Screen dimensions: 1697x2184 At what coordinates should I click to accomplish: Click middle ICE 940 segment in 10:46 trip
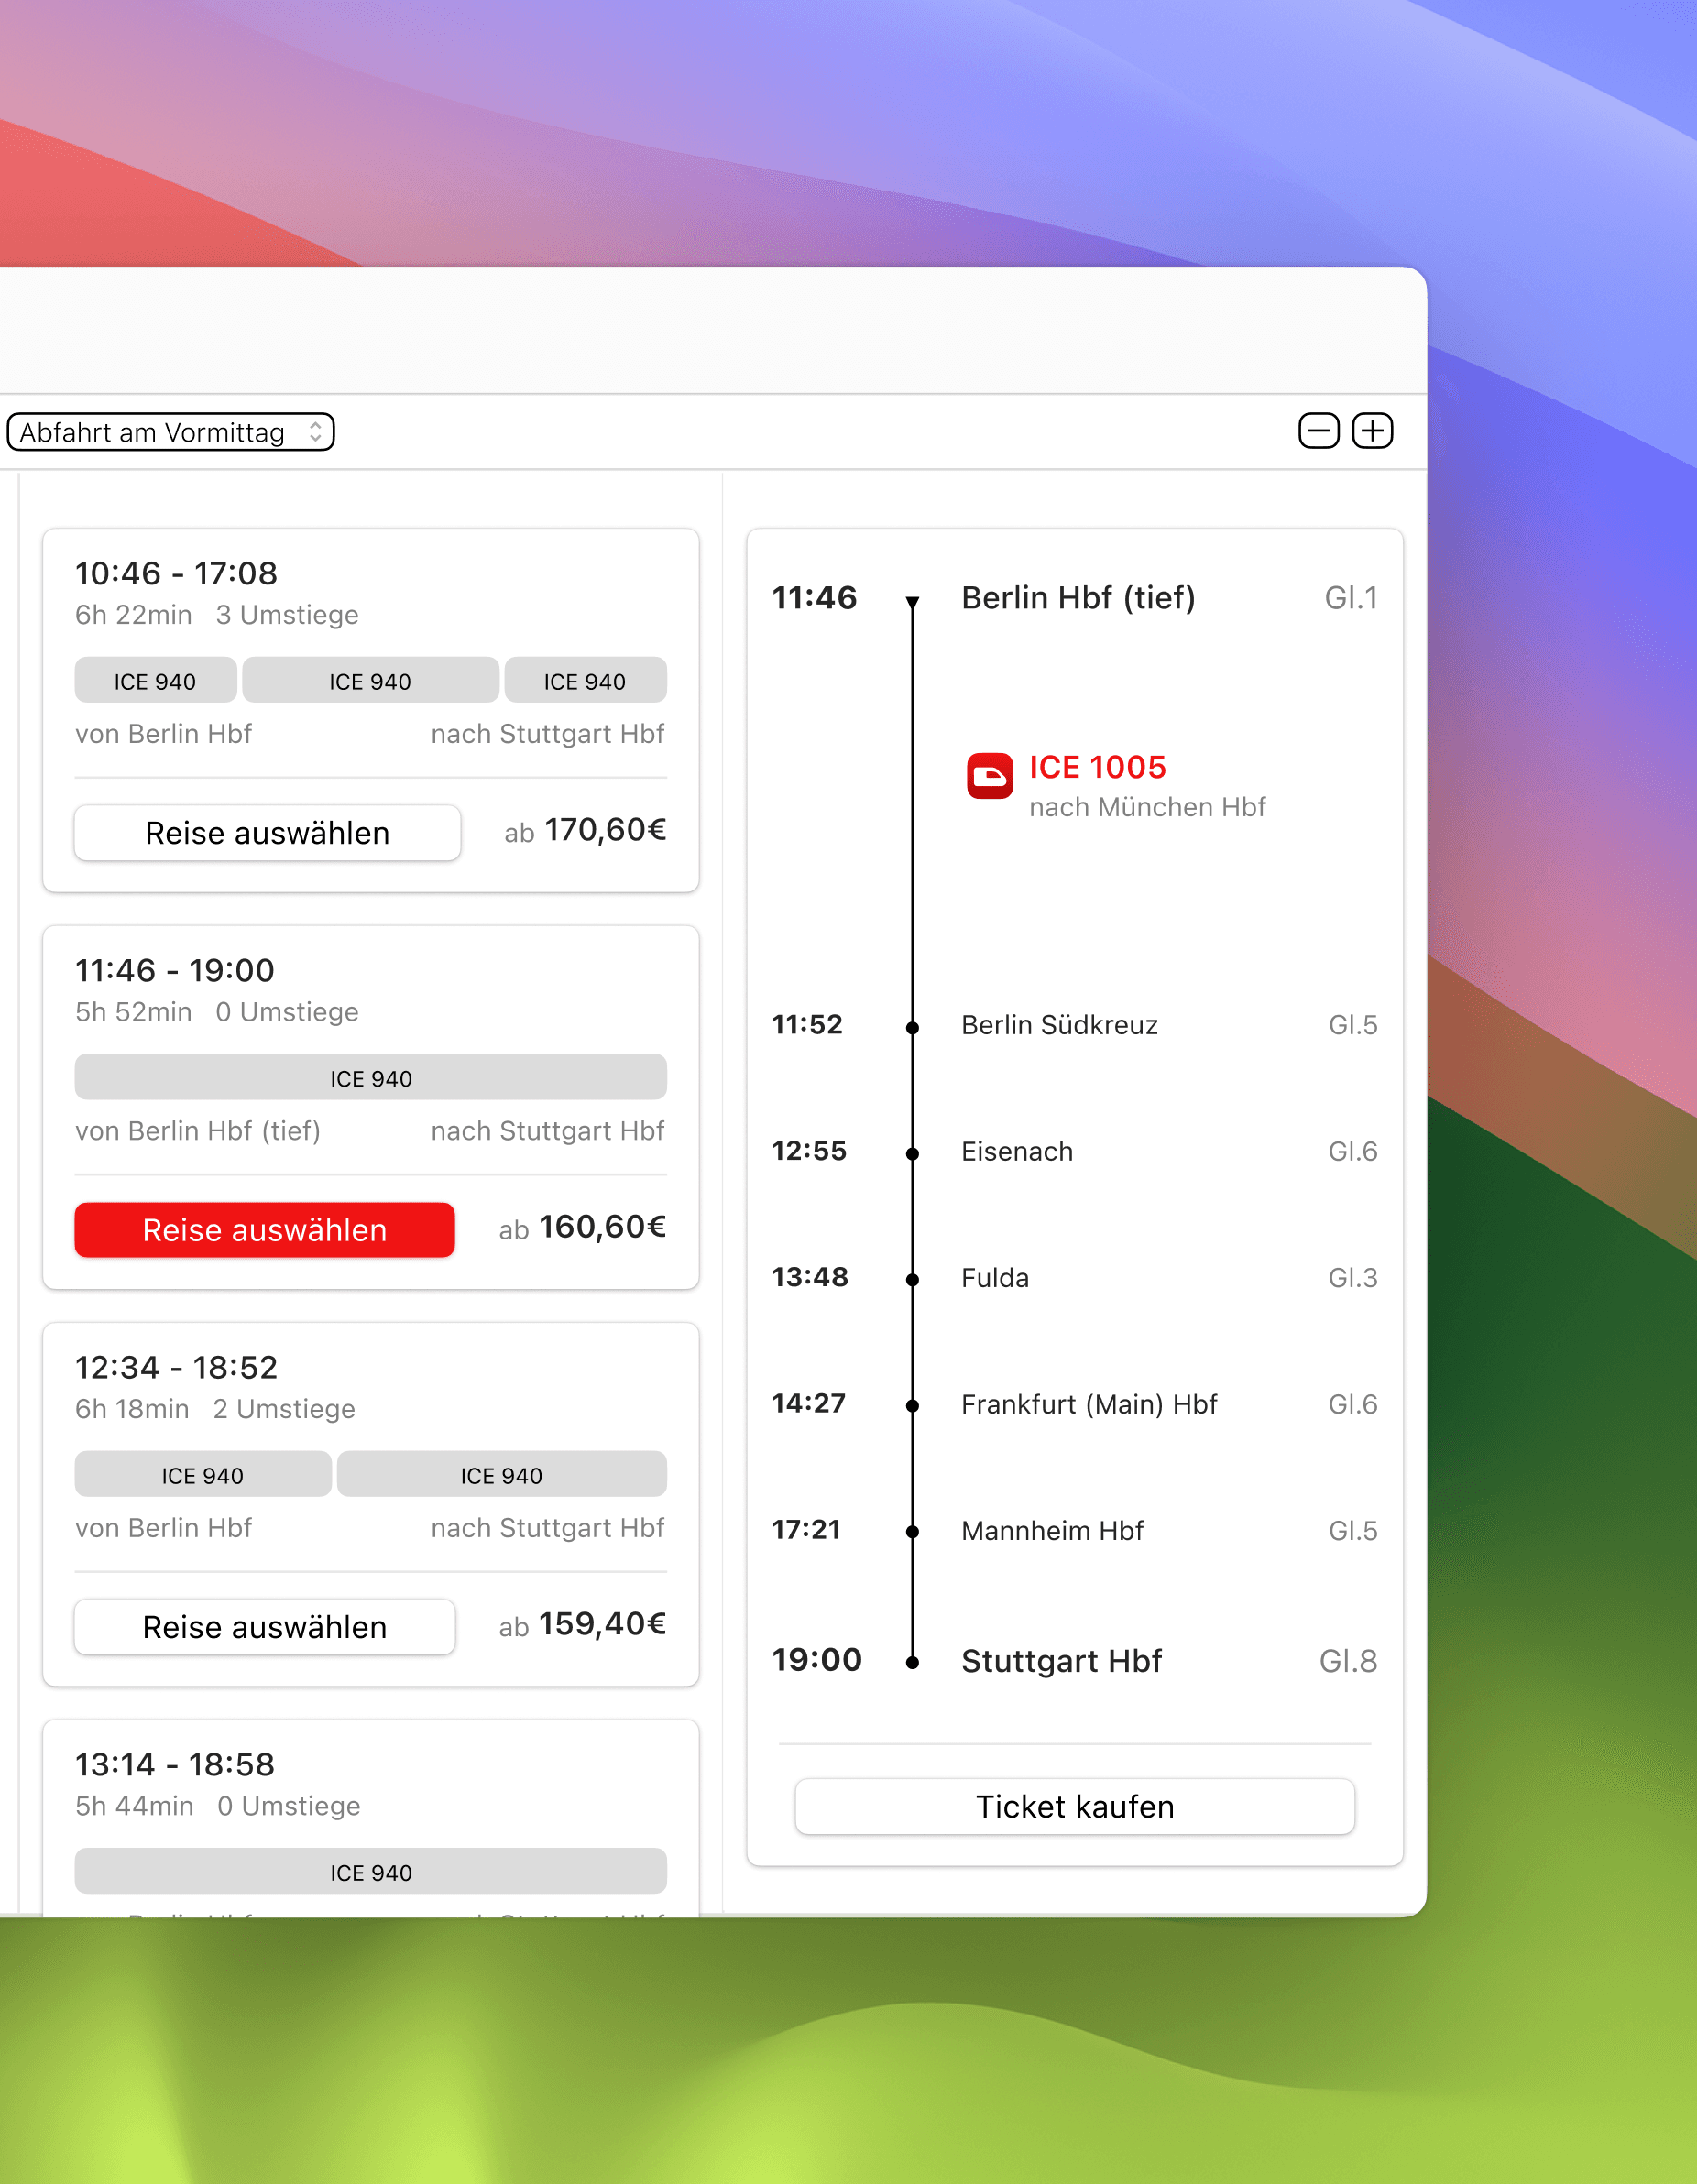(370, 680)
